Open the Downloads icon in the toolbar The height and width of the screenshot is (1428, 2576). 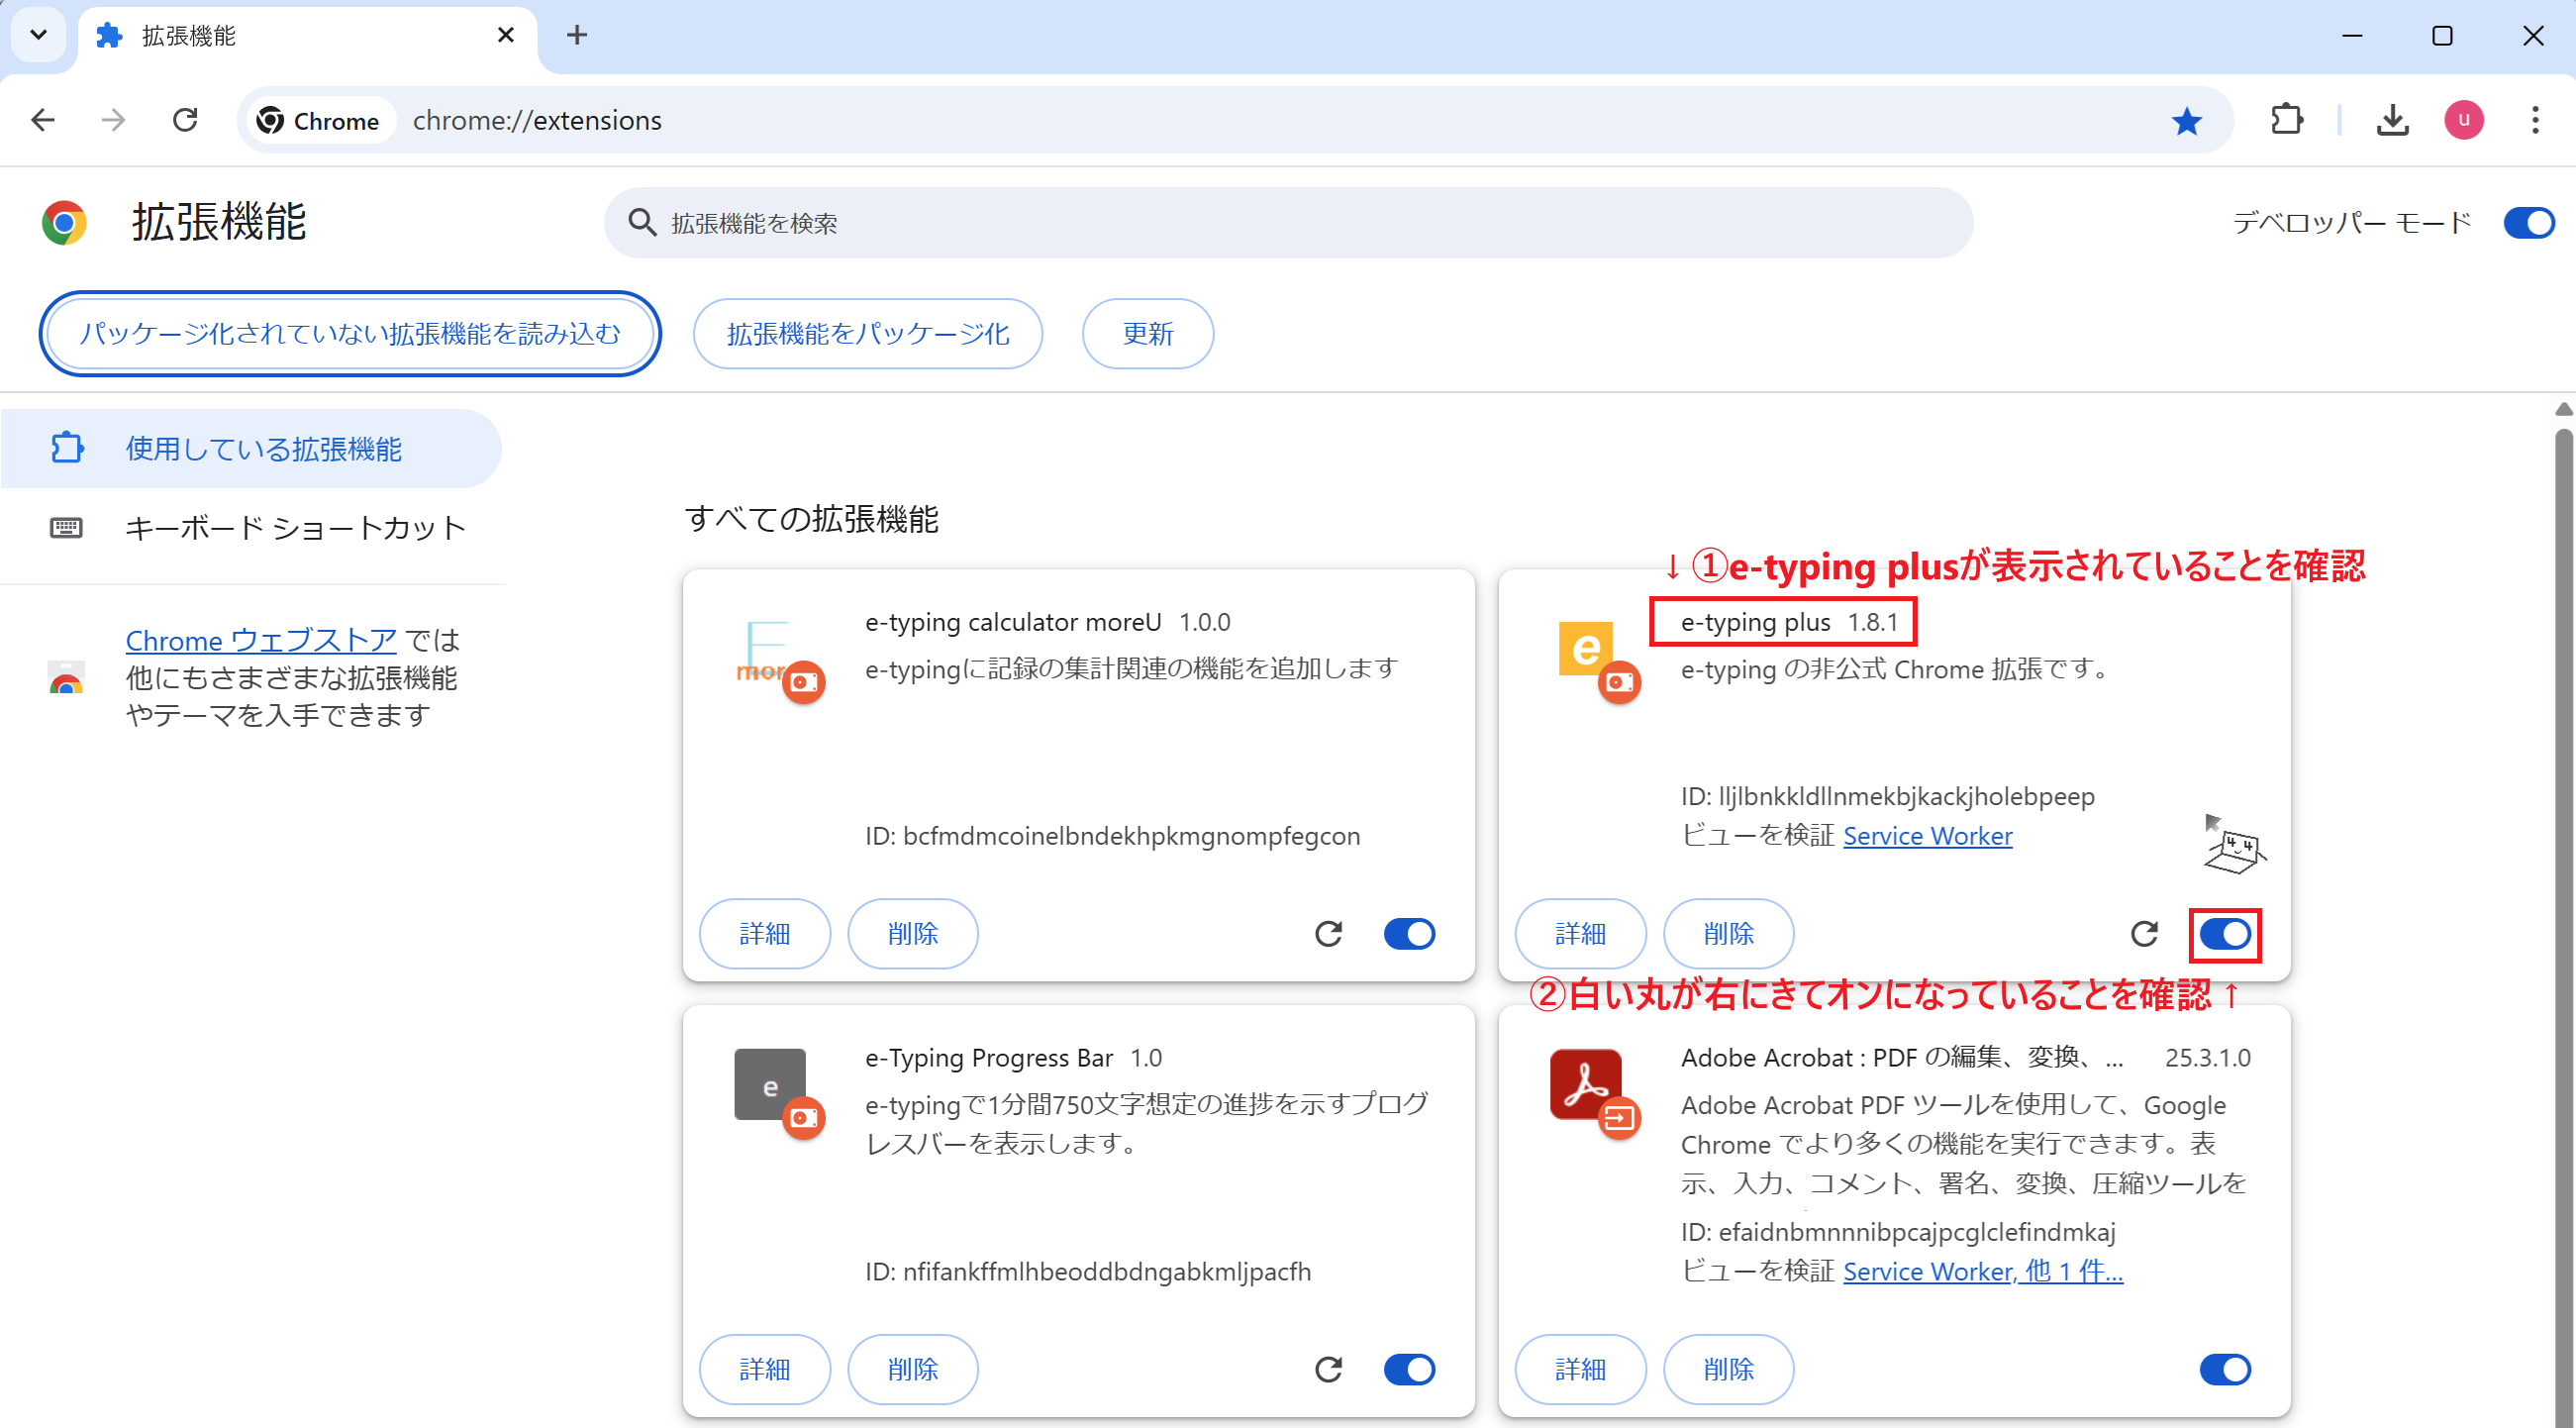[x=2392, y=120]
